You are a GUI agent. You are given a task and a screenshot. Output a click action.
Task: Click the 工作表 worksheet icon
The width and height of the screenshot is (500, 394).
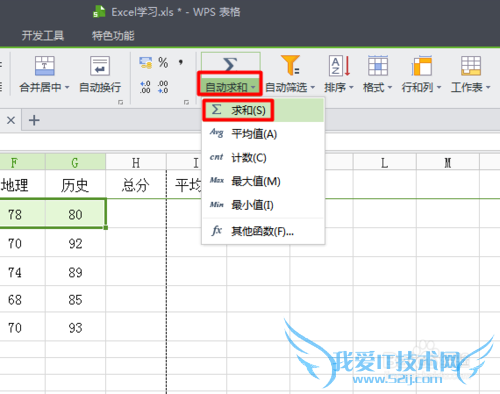pyautogui.click(x=471, y=65)
